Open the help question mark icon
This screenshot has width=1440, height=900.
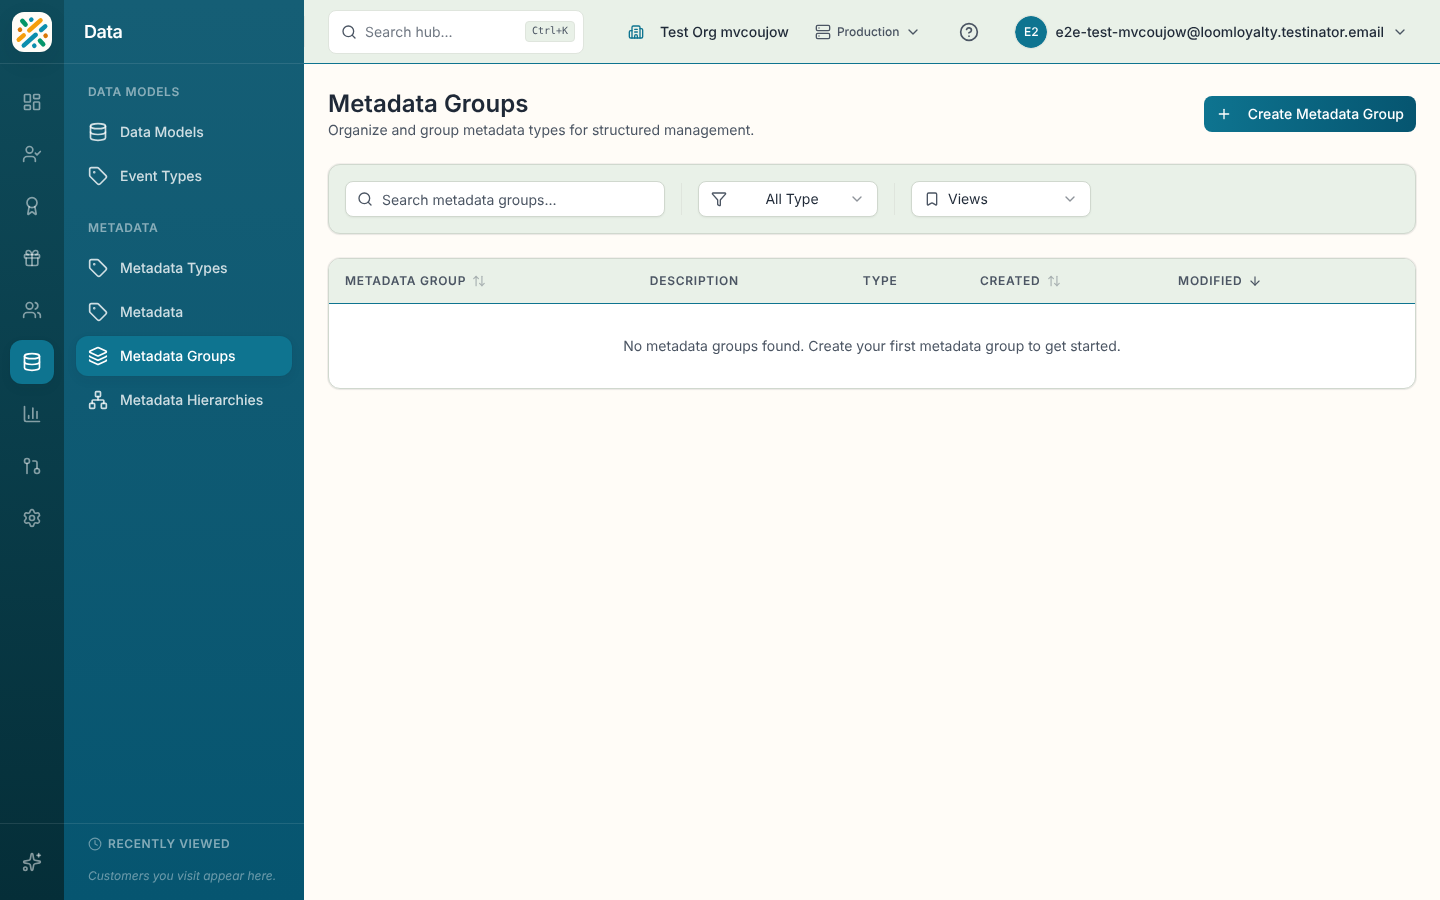[969, 32]
